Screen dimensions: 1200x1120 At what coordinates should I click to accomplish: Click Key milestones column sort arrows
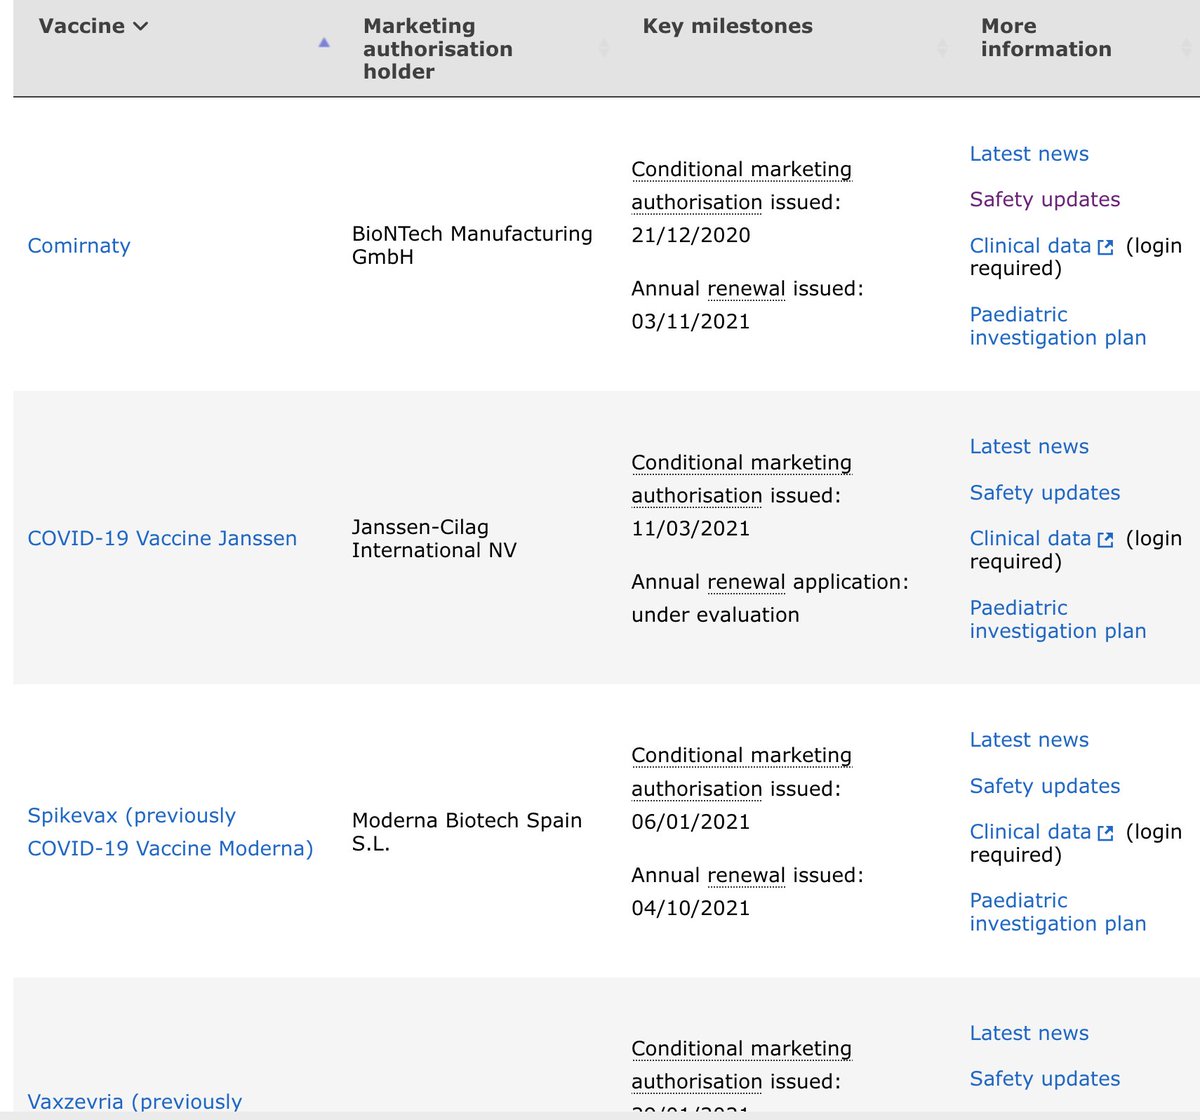pyautogui.click(x=942, y=48)
